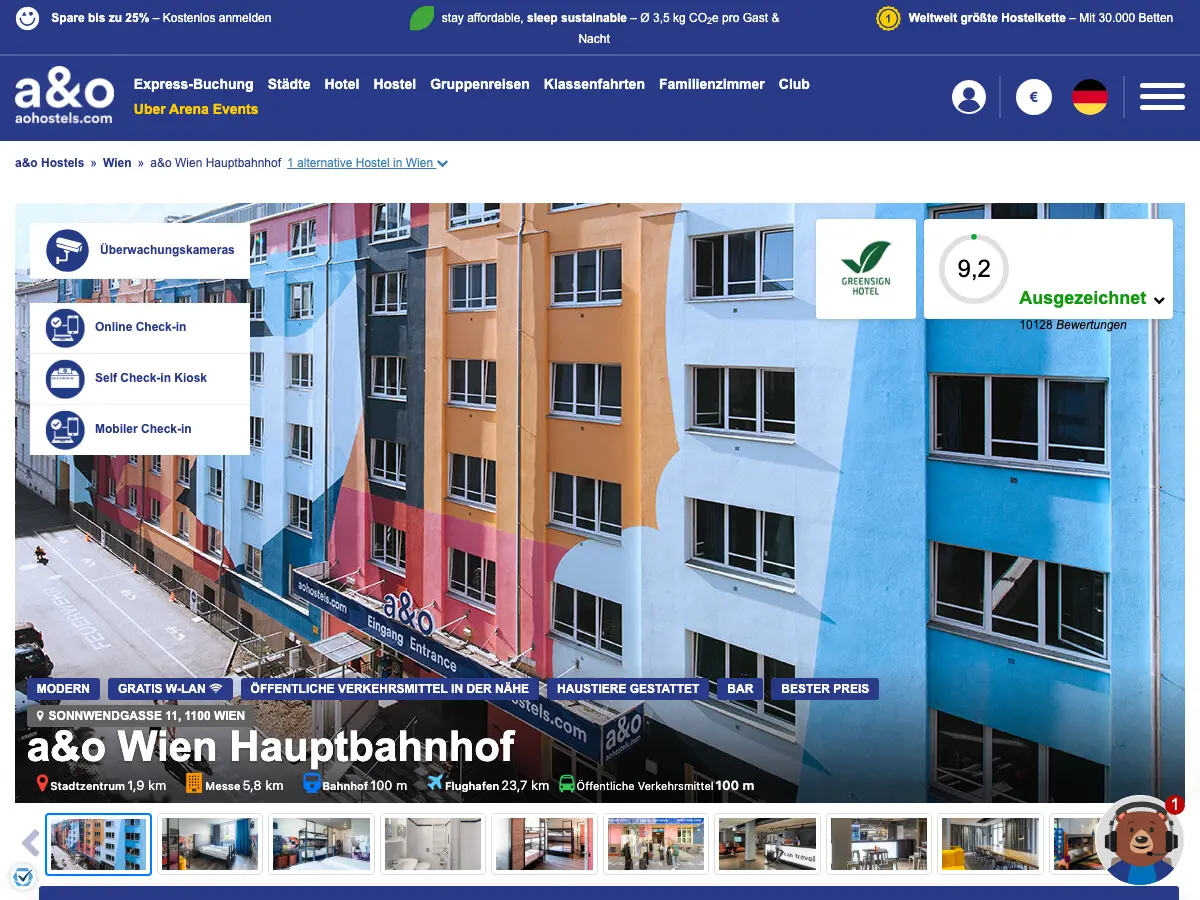Viewport: 1200px width, 900px height.
Task: Show previous gallery images with left arrow
Action: tap(30, 844)
